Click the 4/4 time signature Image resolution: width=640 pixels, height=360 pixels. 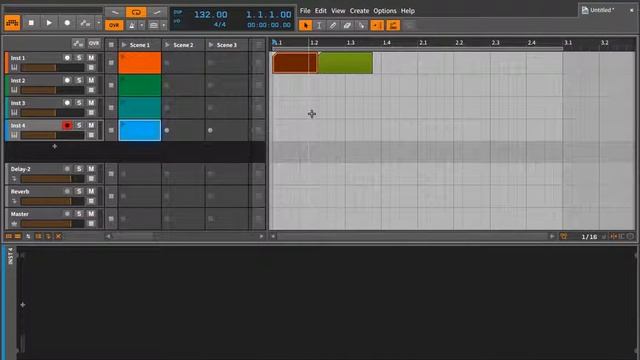click(x=220, y=25)
